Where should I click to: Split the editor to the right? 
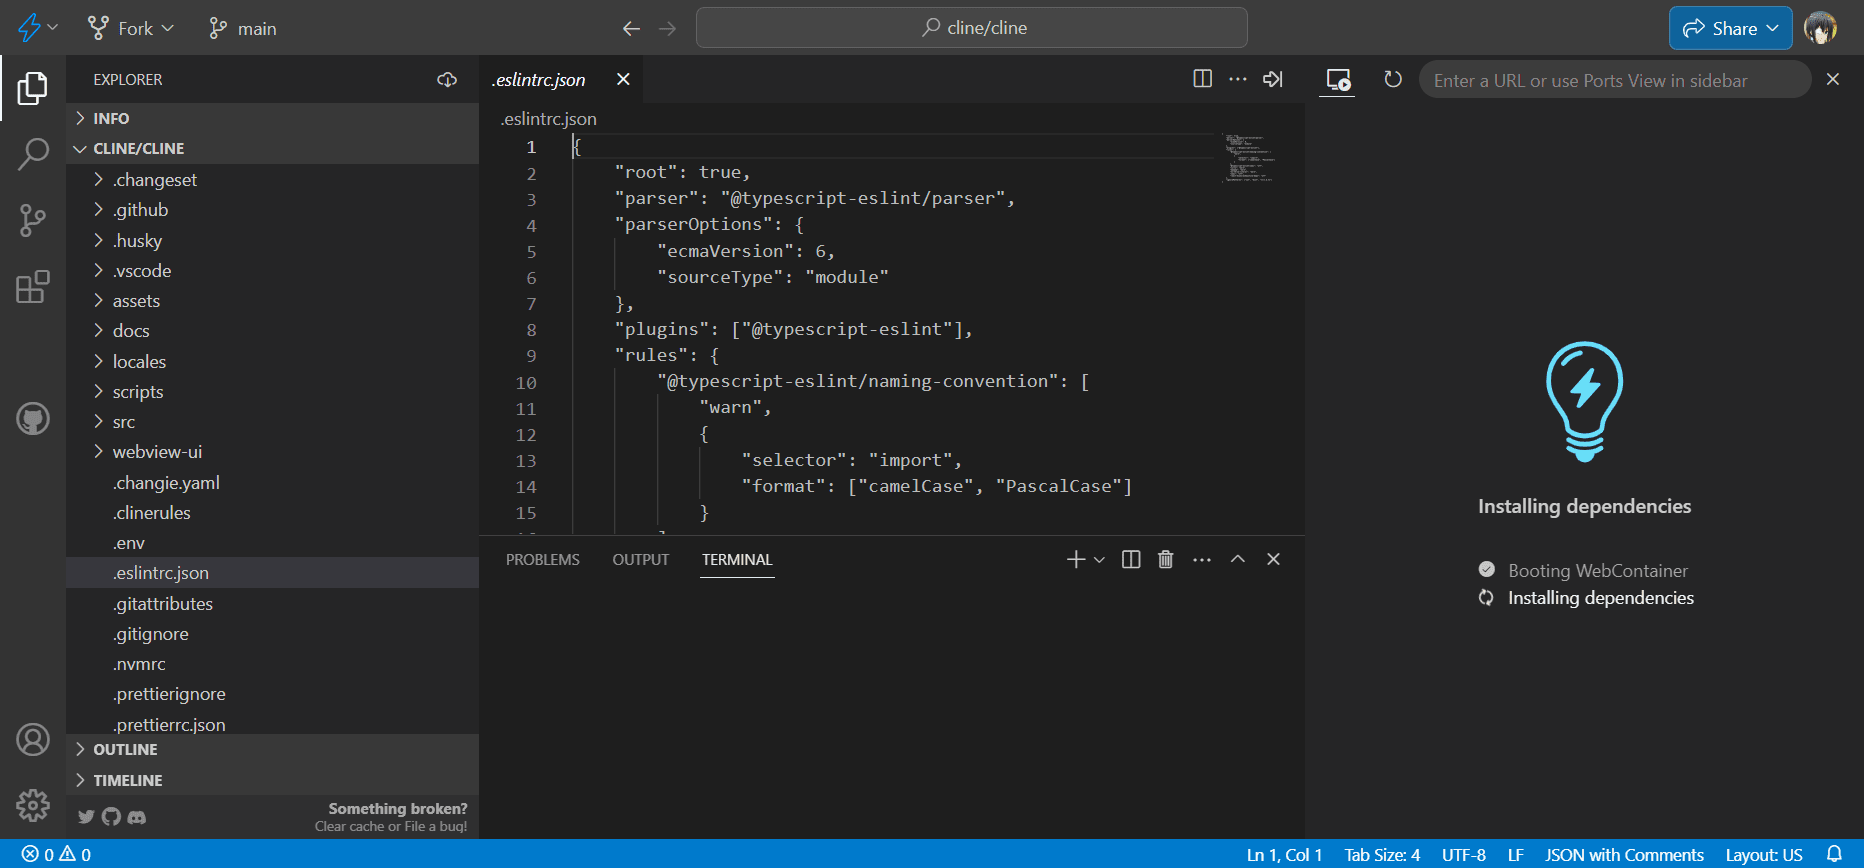click(1203, 79)
